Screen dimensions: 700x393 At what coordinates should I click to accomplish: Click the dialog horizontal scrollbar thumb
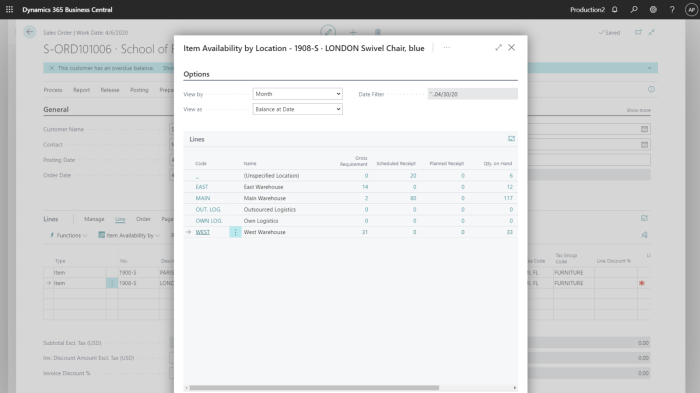coord(314,388)
